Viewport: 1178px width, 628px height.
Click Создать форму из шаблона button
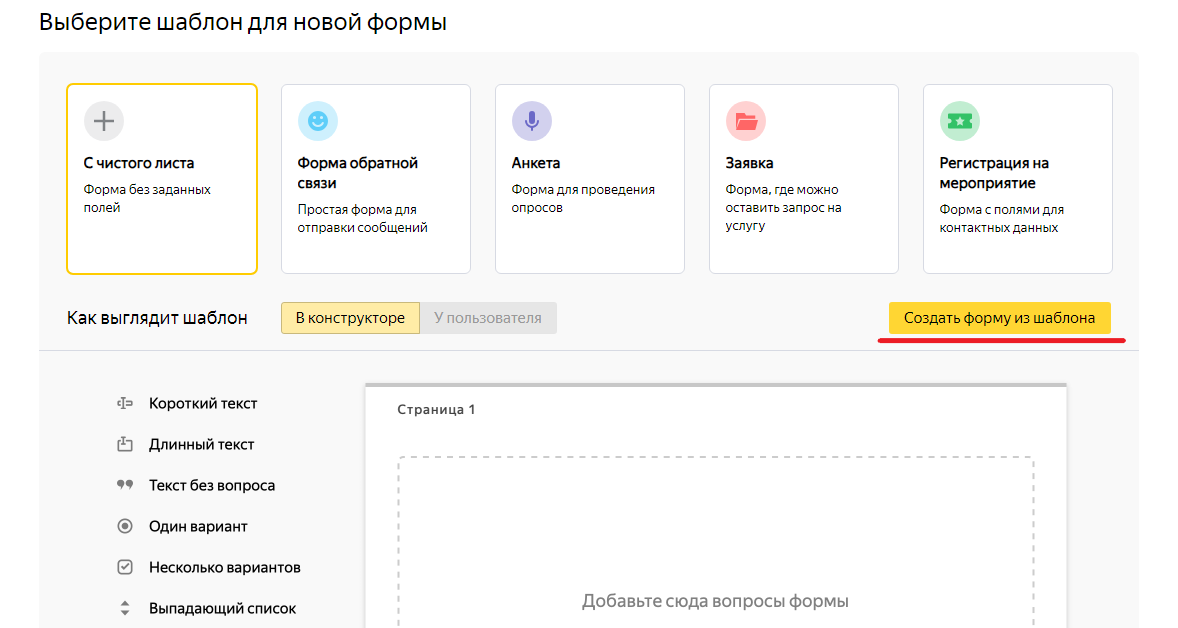[x=999, y=318]
